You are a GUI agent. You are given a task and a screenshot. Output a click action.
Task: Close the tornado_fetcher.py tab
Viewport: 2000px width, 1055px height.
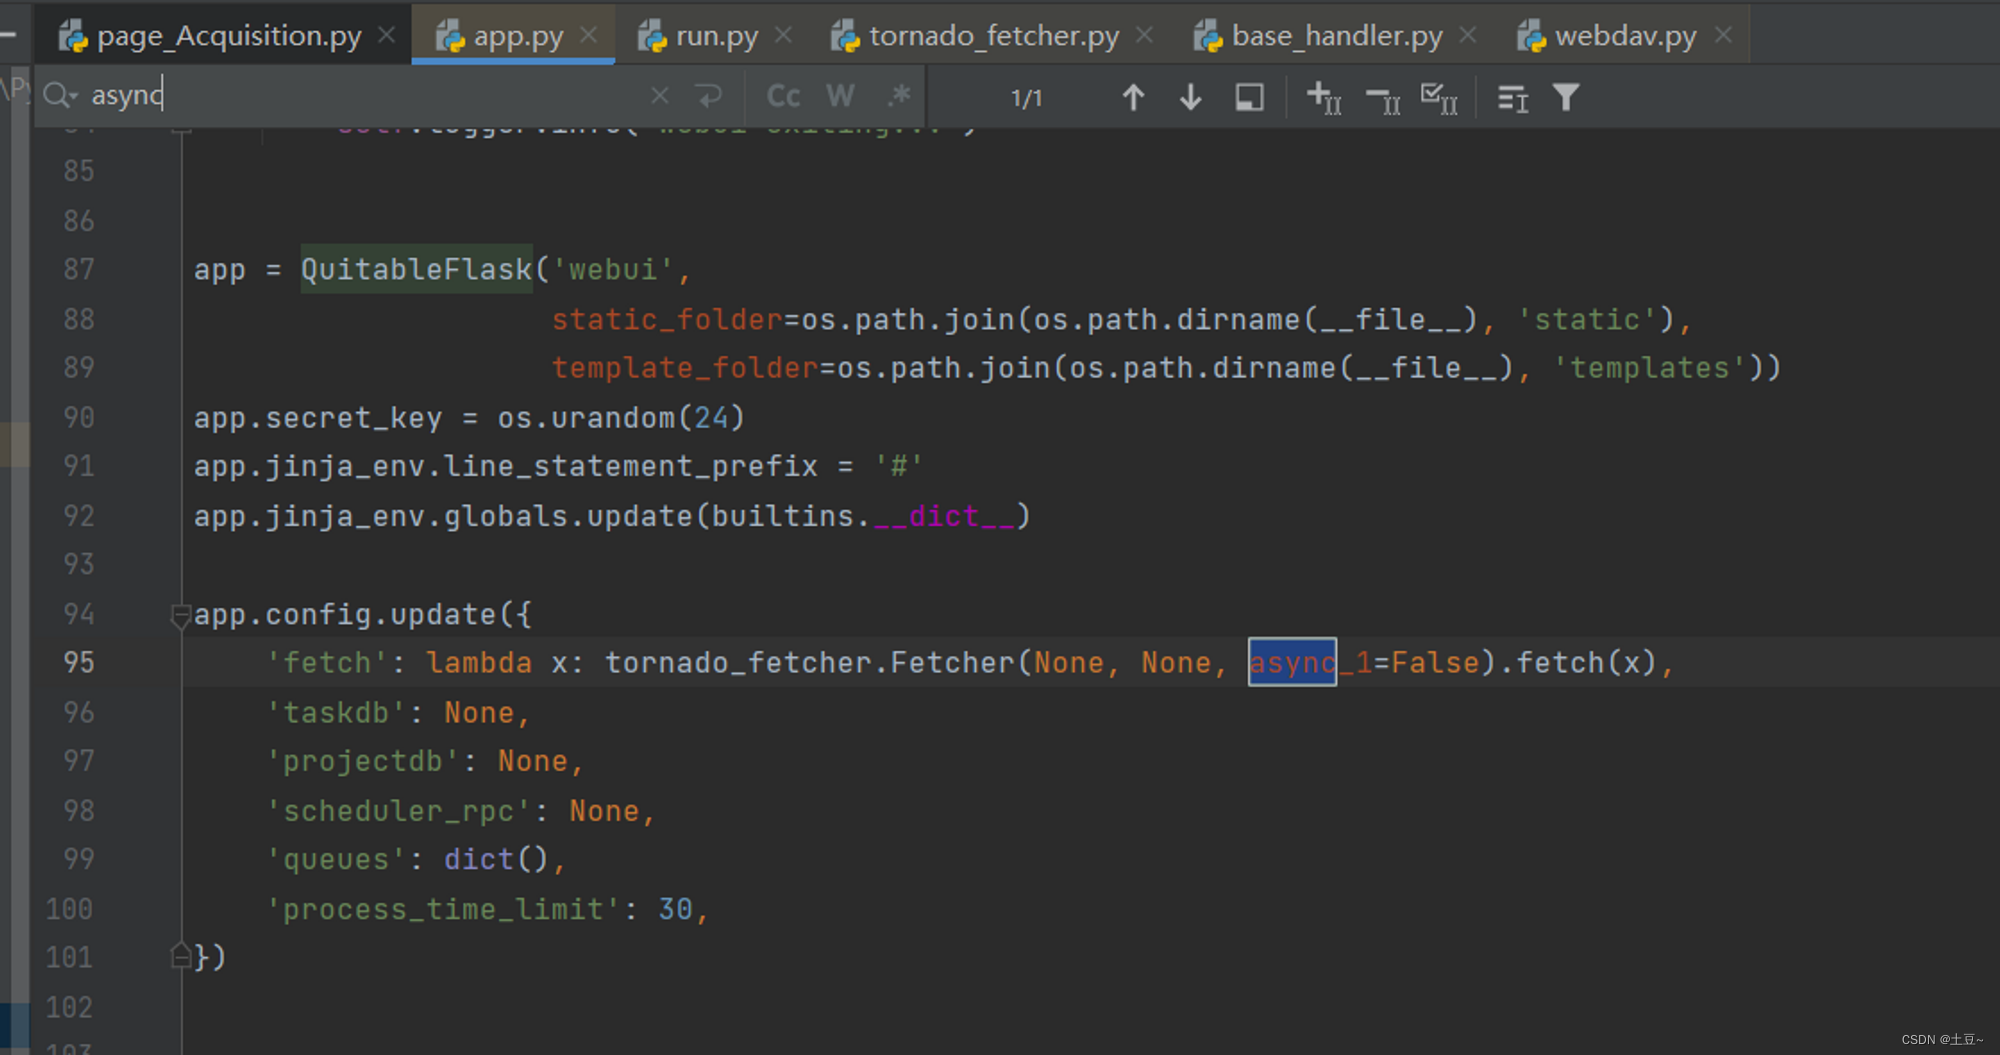[x=1144, y=36]
